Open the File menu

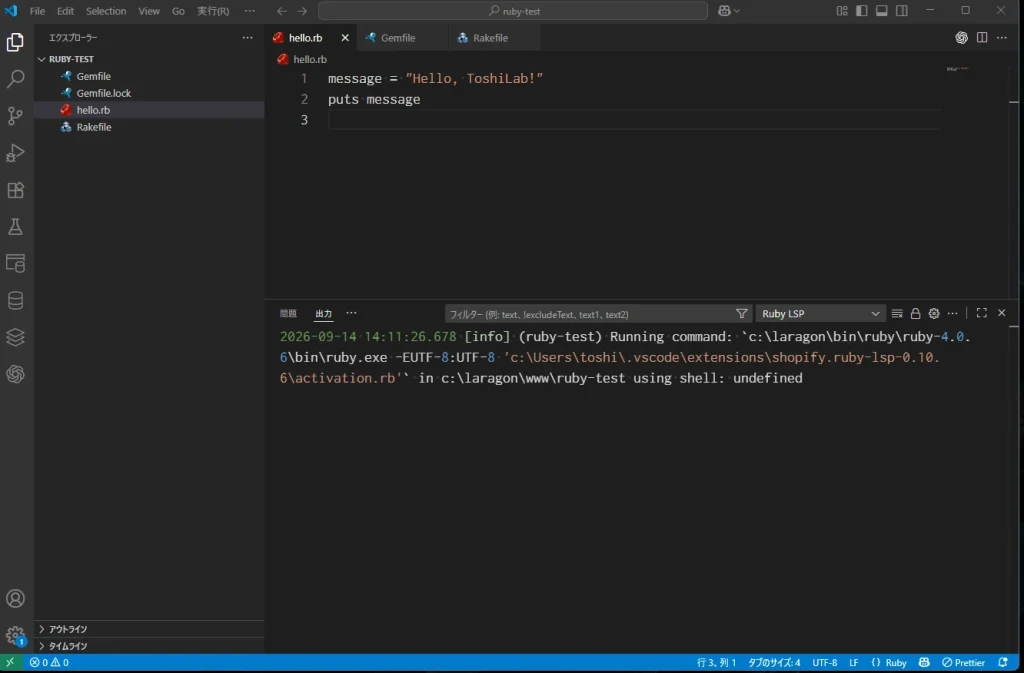37,11
